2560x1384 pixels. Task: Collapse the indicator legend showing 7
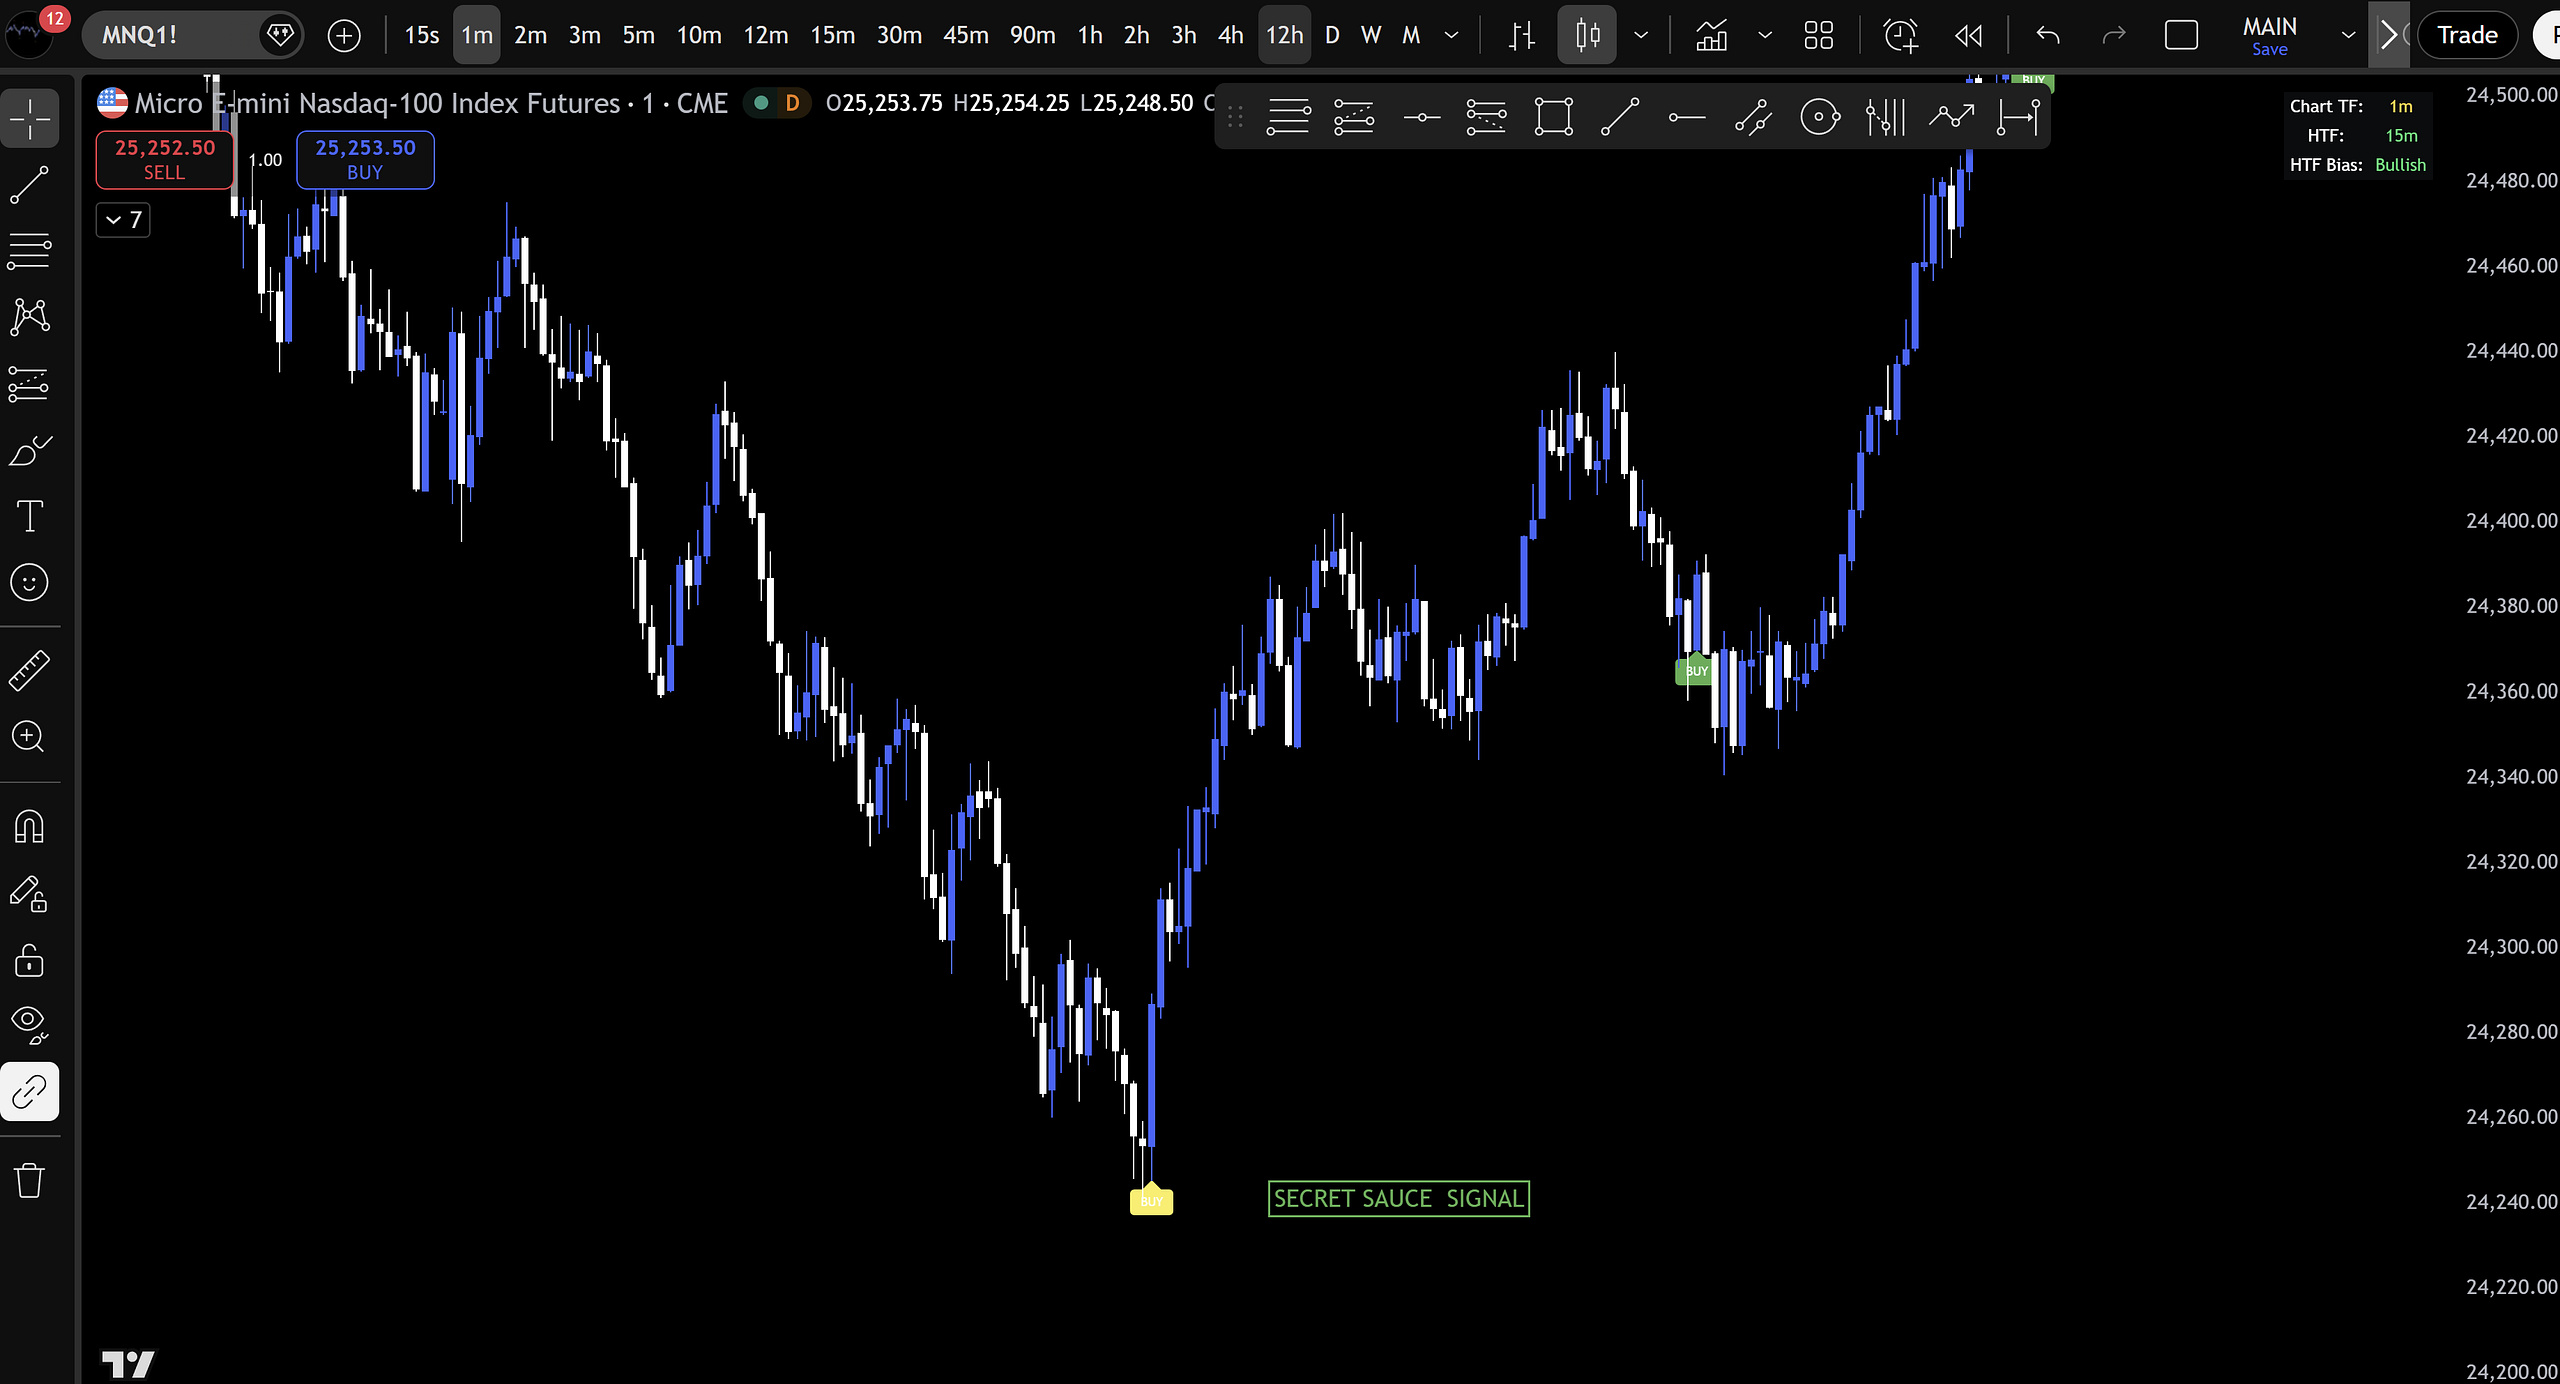pos(123,220)
